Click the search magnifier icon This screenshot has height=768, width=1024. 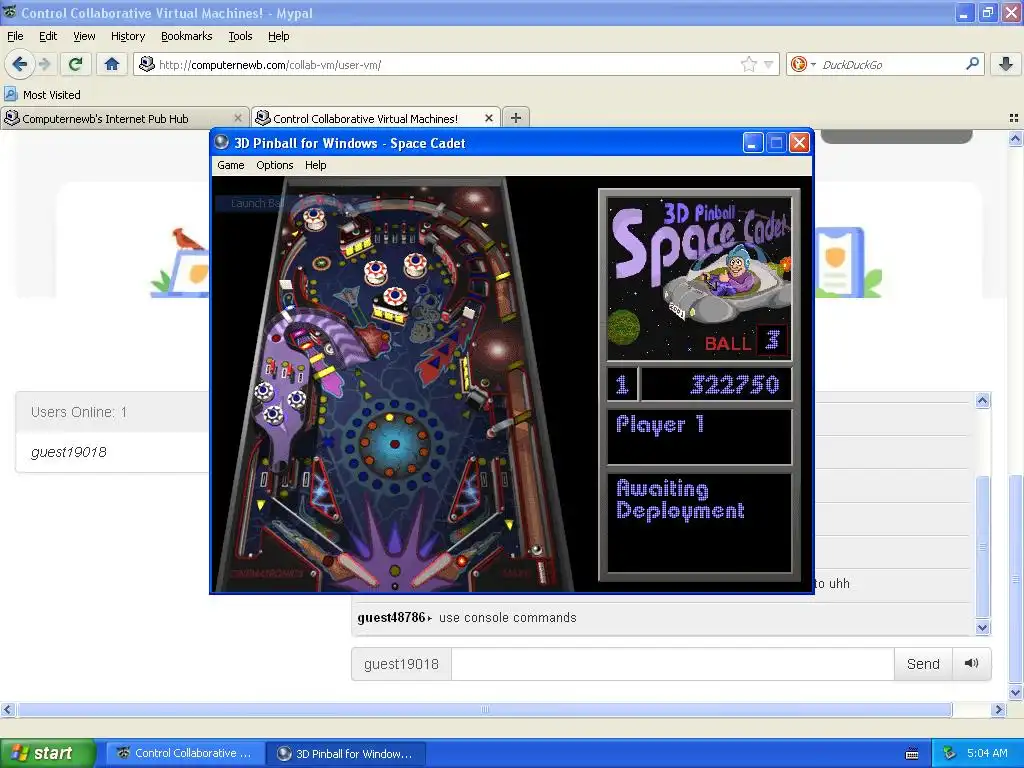(972, 64)
